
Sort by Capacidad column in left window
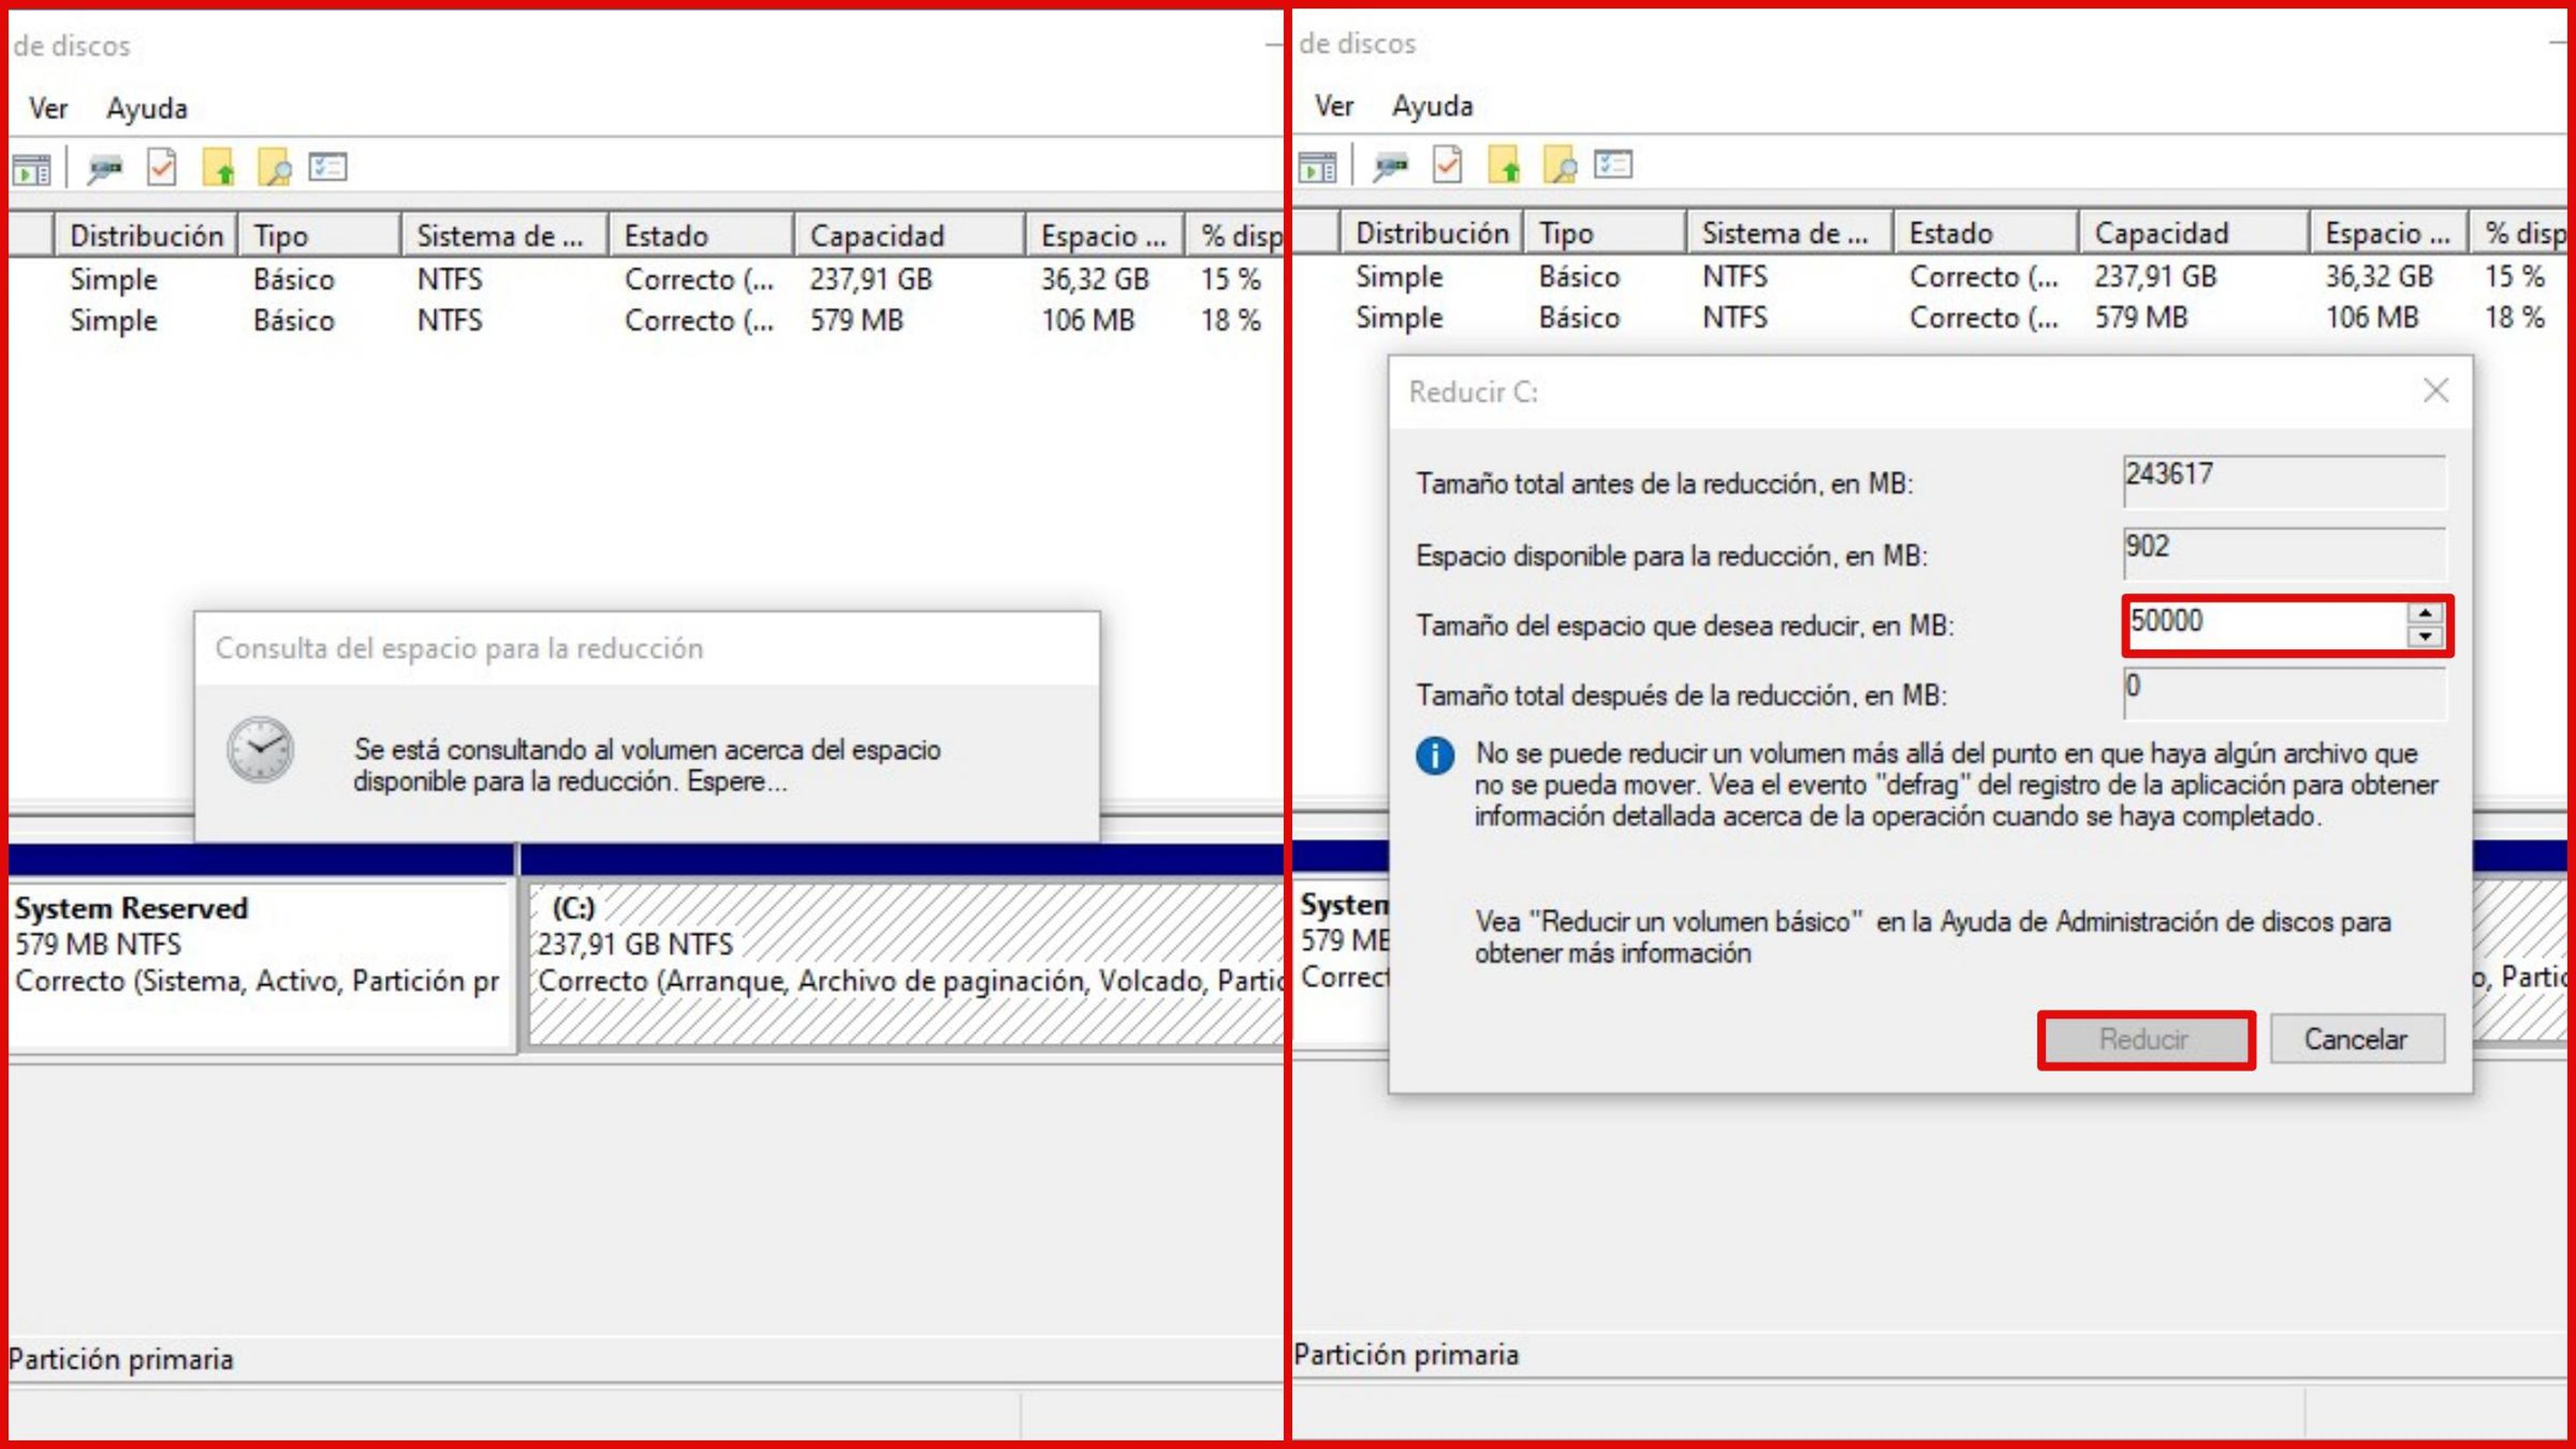tap(910, 236)
